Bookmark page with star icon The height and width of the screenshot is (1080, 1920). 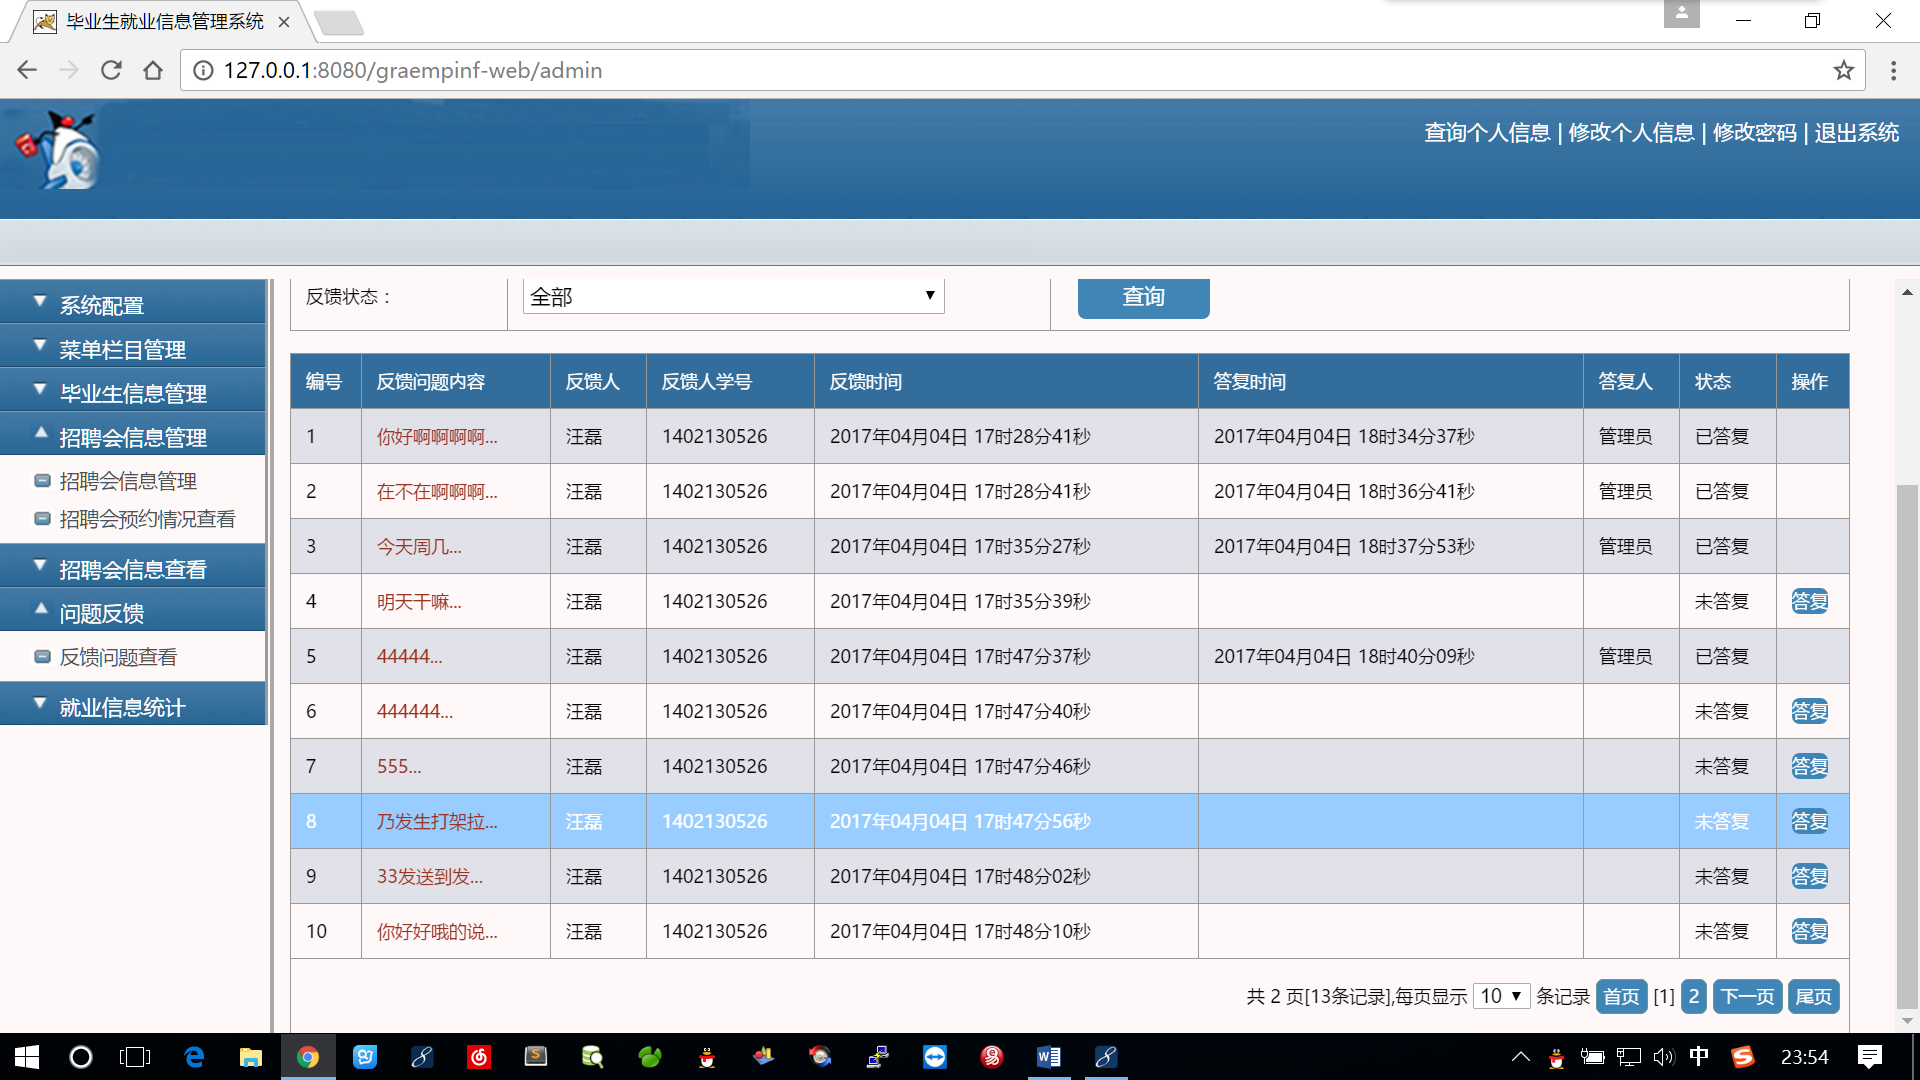pyautogui.click(x=1843, y=70)
